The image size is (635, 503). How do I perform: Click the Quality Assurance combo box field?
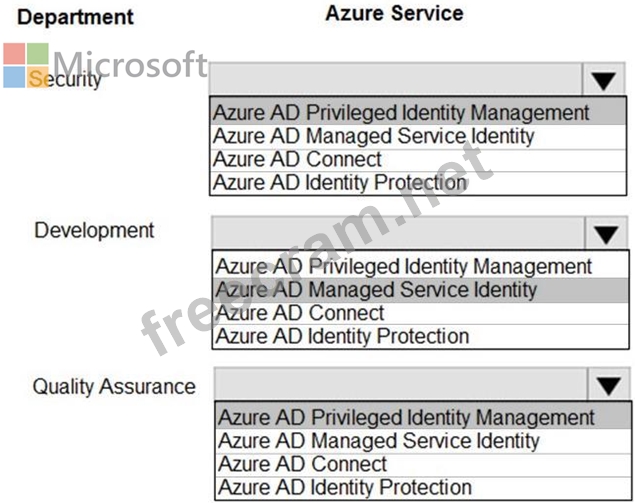coord(401,385)
